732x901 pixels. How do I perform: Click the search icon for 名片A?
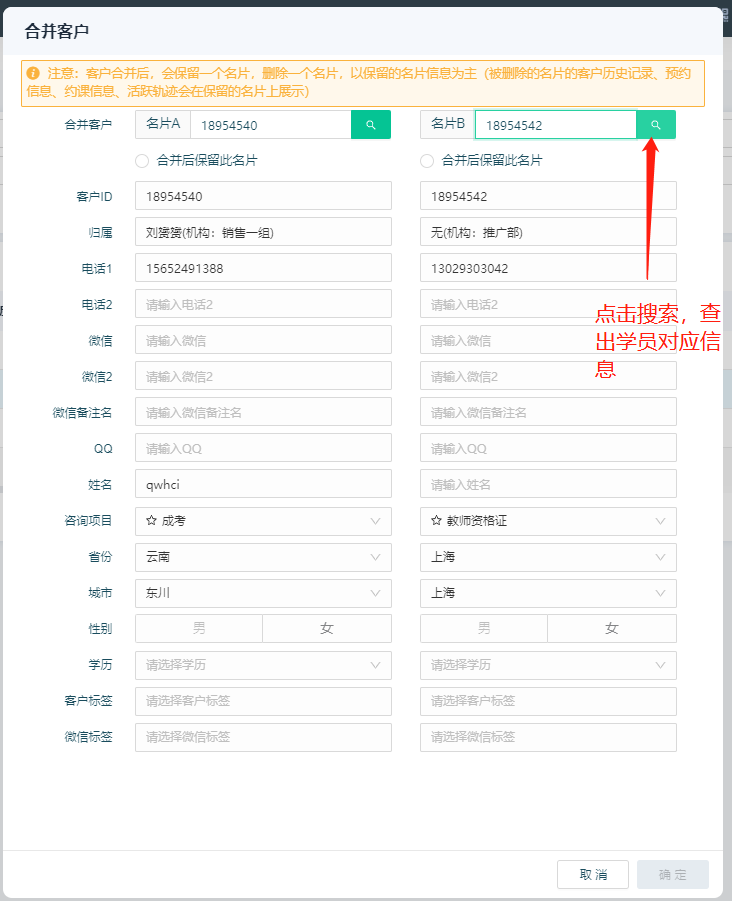370,125
